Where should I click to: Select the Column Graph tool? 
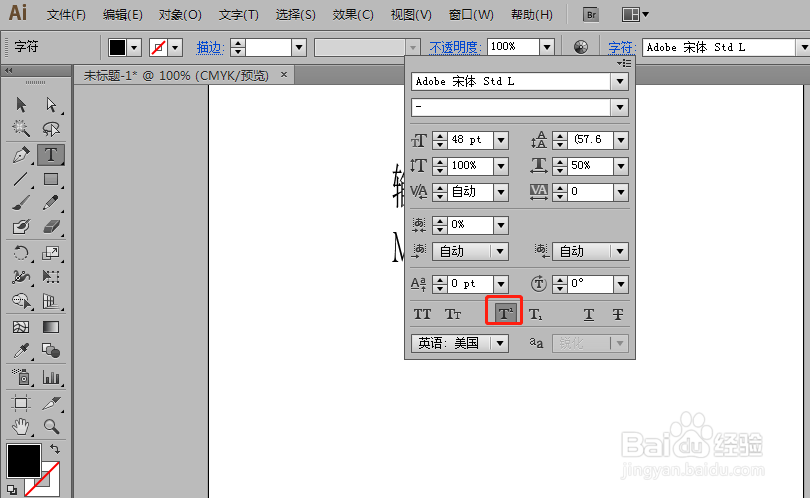click(x=51, y=377)
